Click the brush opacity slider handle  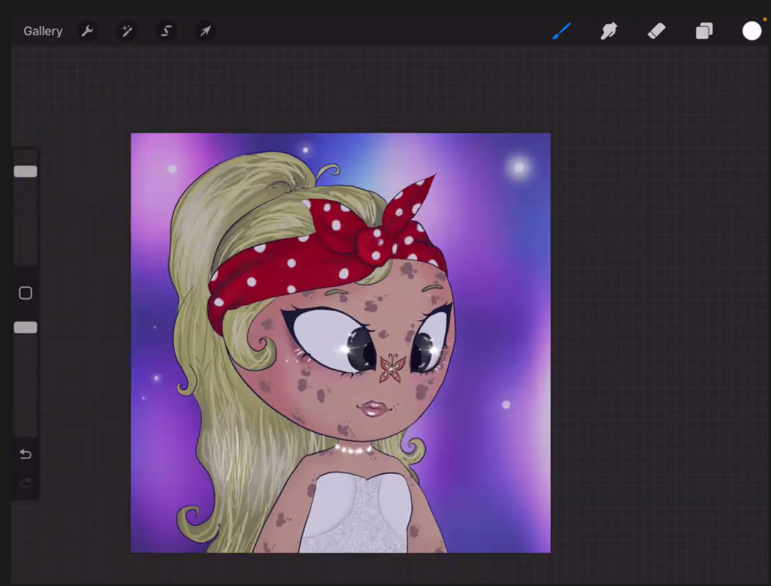point(26,327)
